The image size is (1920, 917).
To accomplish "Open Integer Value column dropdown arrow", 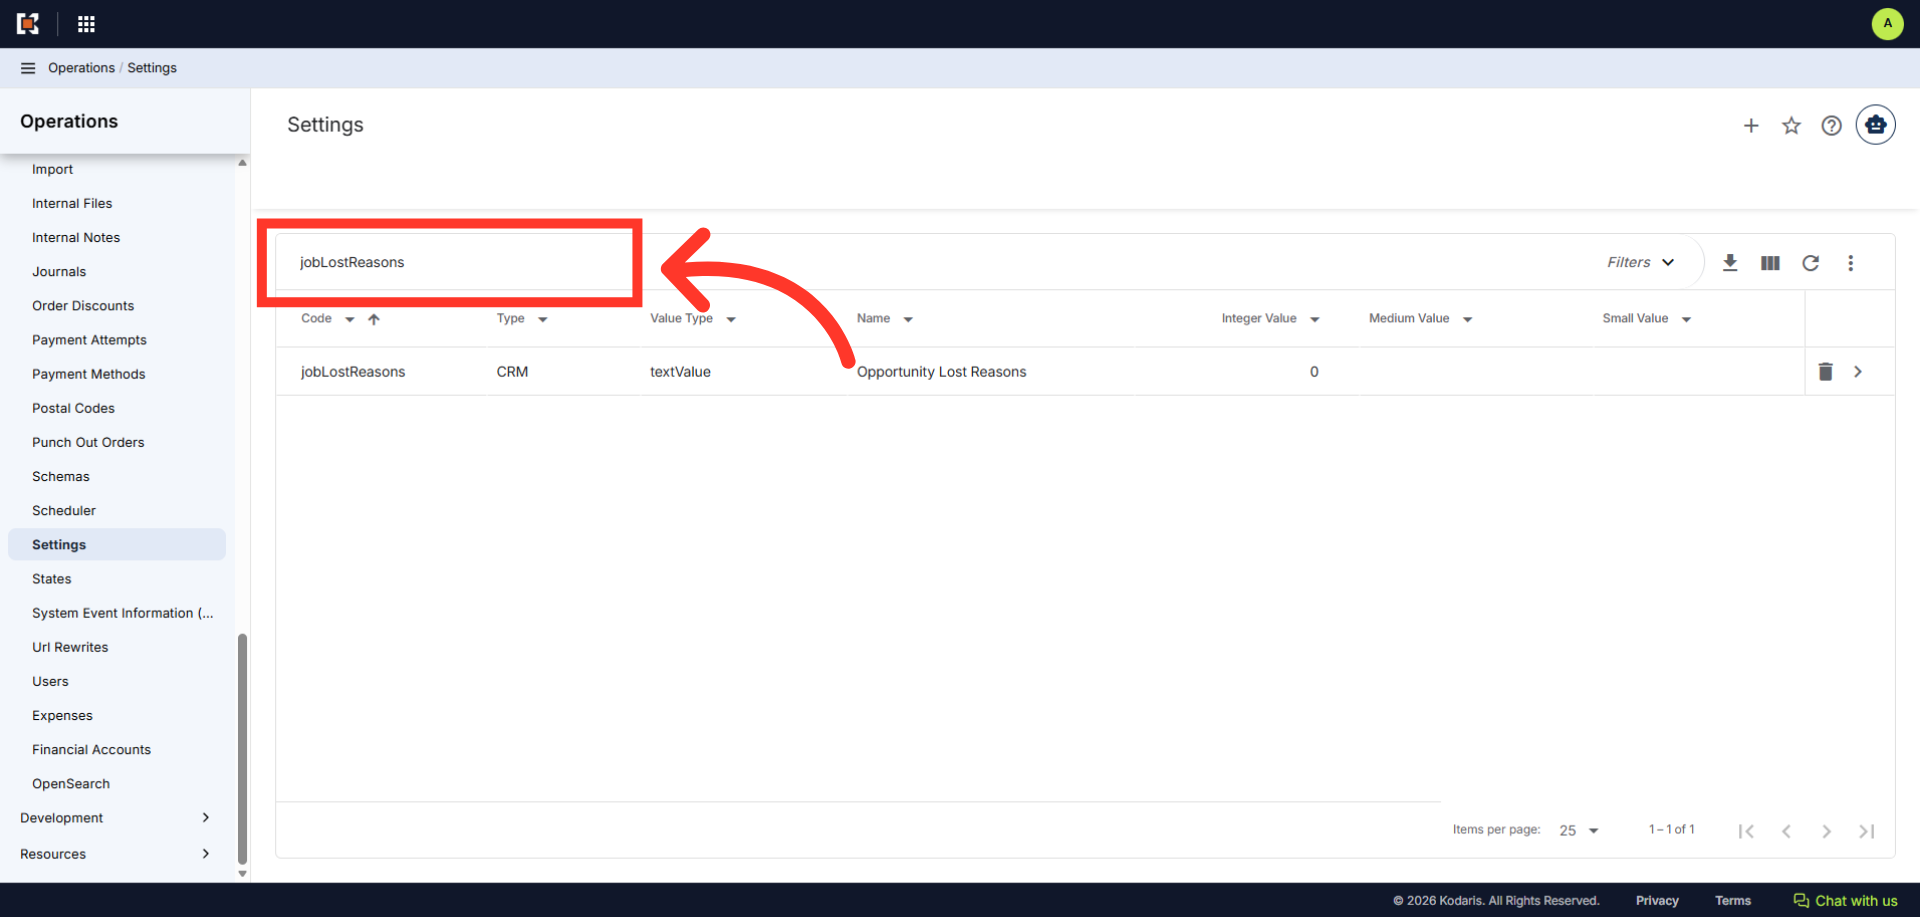I will (x=1315, y=320).
